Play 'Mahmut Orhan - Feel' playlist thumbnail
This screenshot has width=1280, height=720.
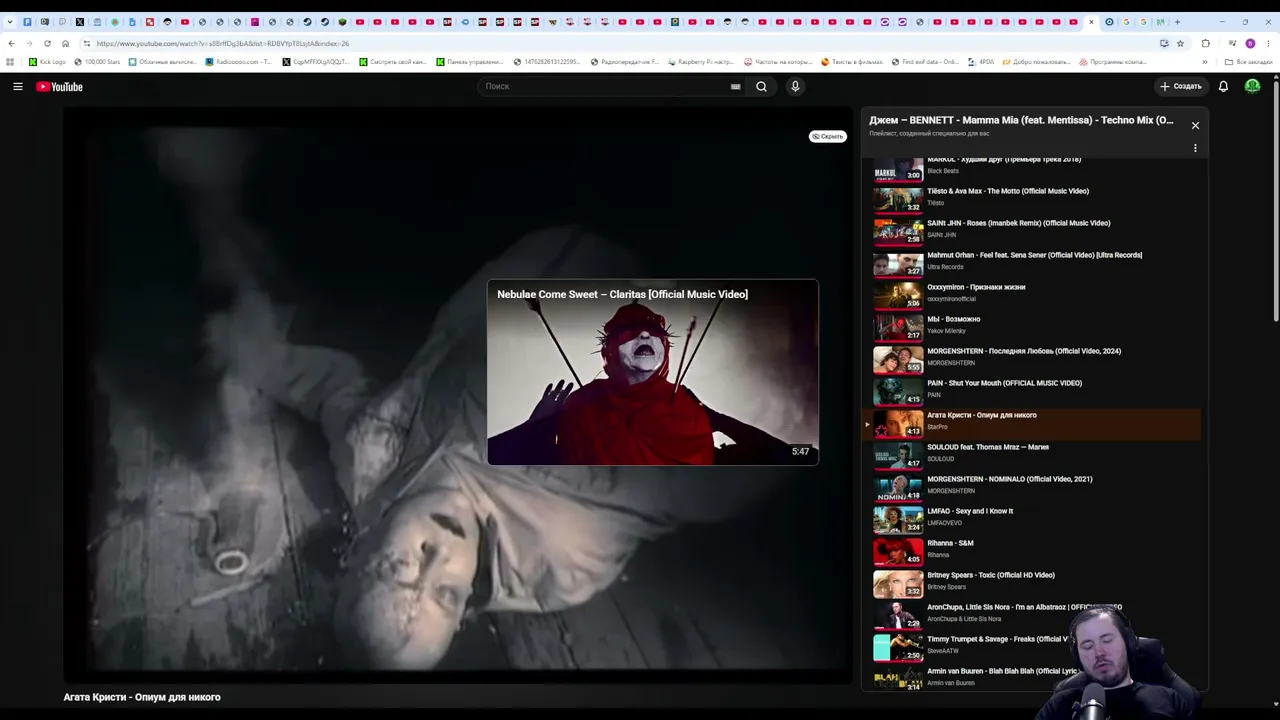pos(898,263)
